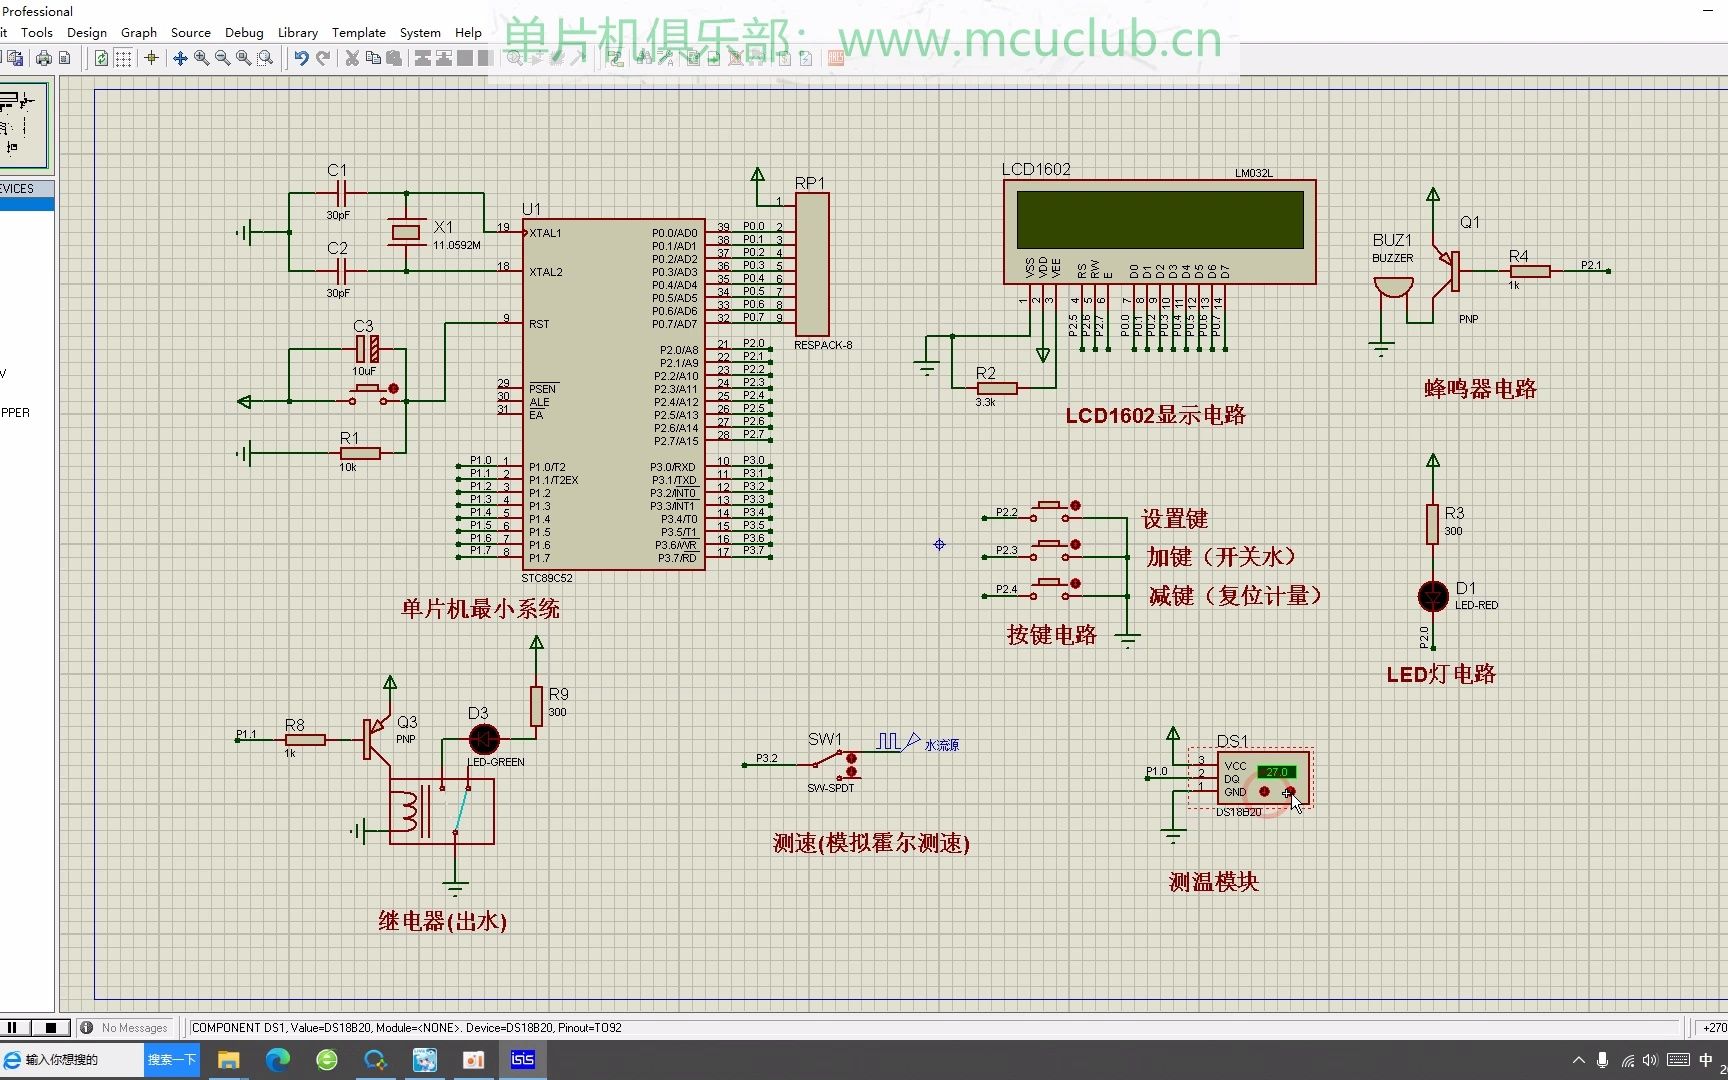Pause the running simulation
This screenshot has height=1080, width=1728.
[14, 1027]
